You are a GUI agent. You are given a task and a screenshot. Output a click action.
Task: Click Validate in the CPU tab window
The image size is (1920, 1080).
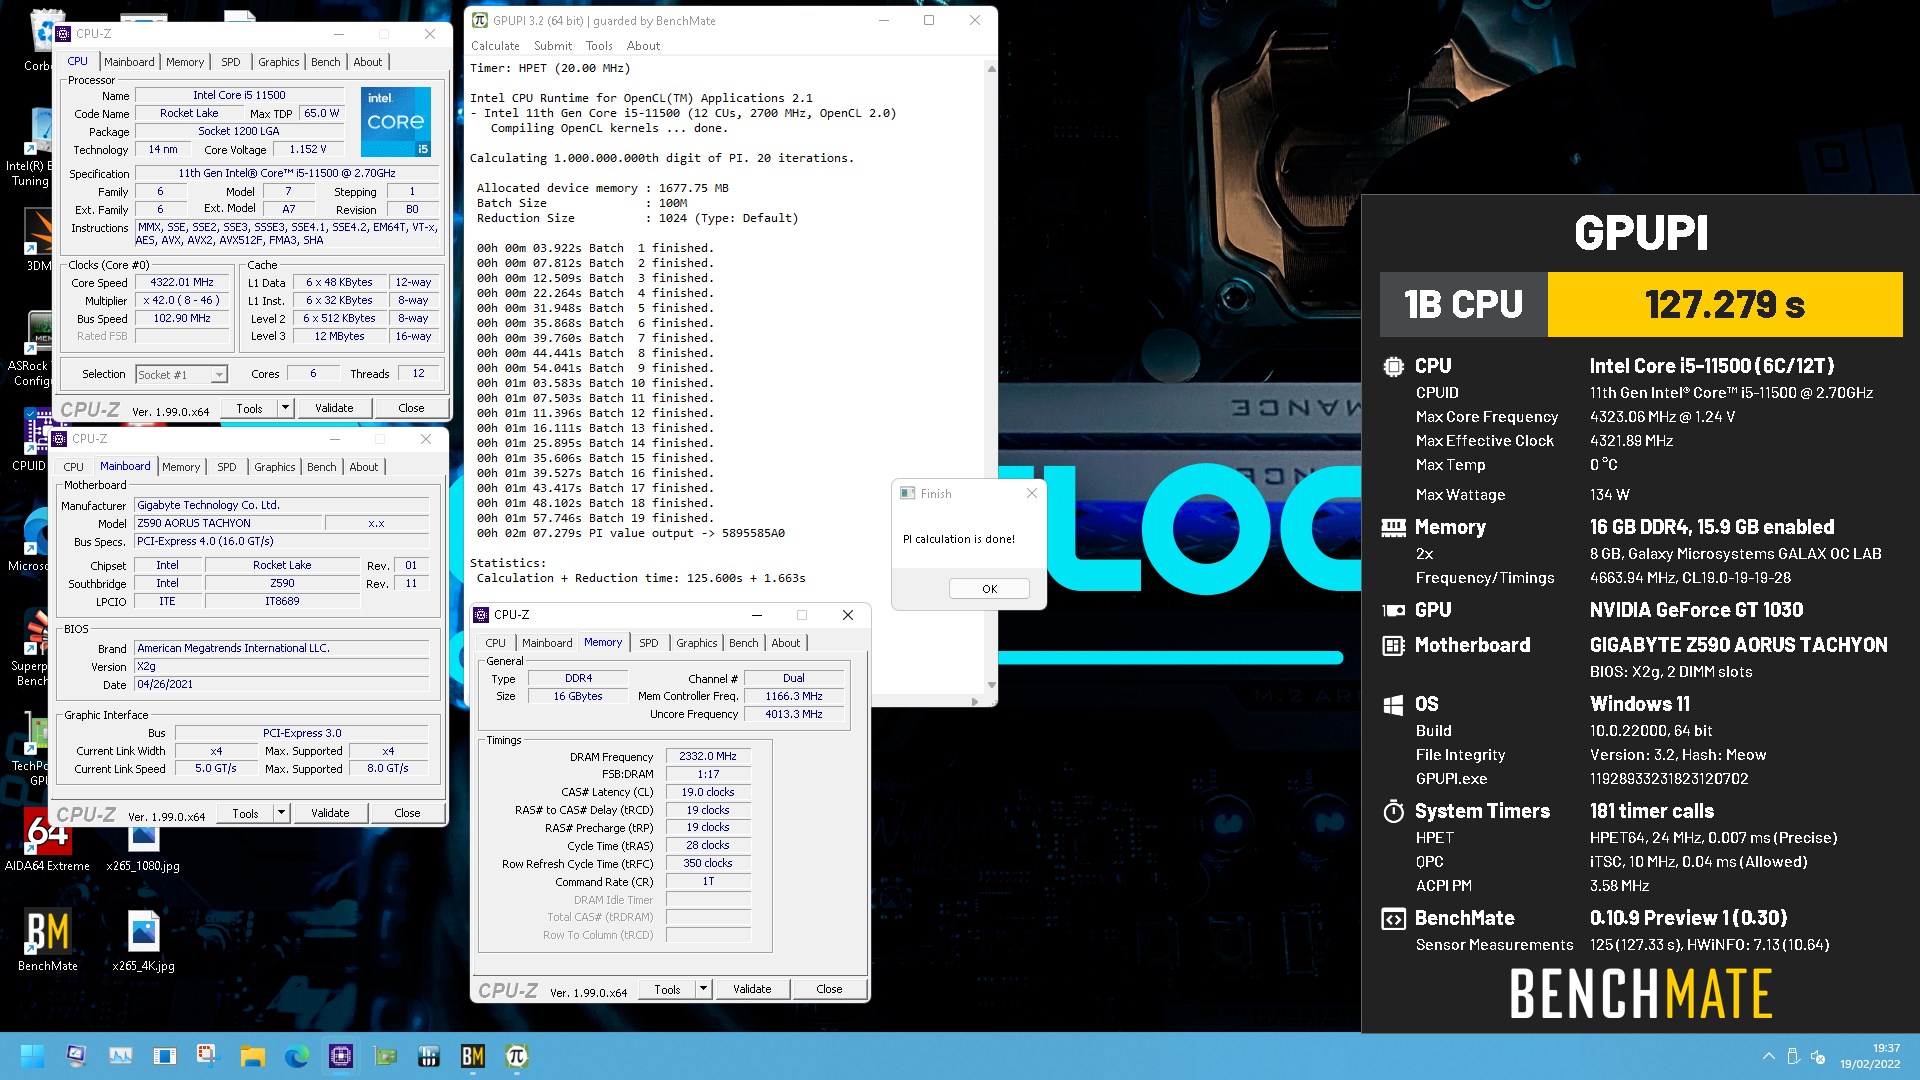(x=334, y=408)
